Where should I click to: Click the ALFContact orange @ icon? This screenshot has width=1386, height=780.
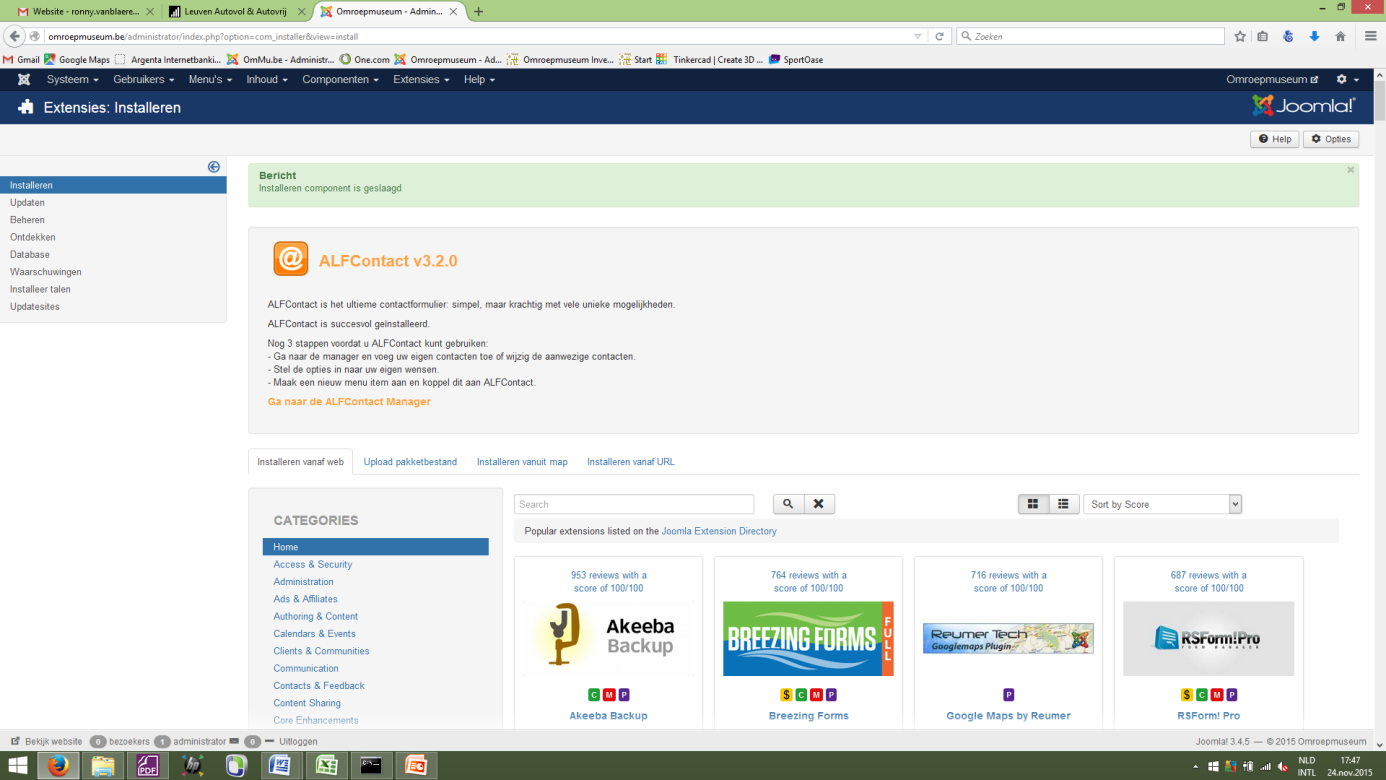(x=291, y=259)
